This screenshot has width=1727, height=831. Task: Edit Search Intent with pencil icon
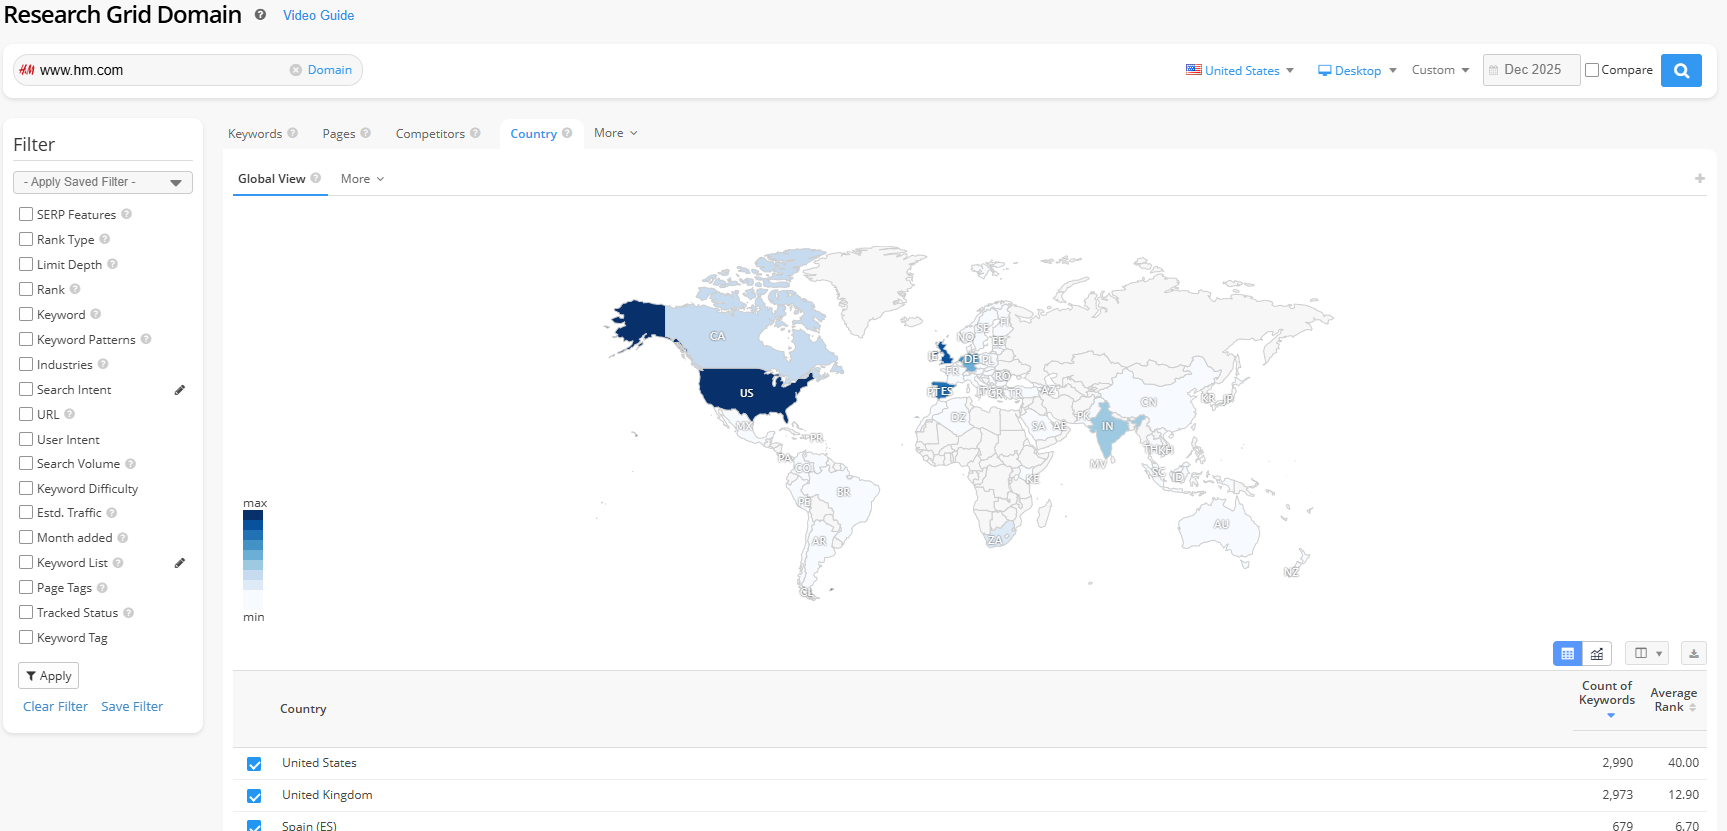[x=180, y=390]
